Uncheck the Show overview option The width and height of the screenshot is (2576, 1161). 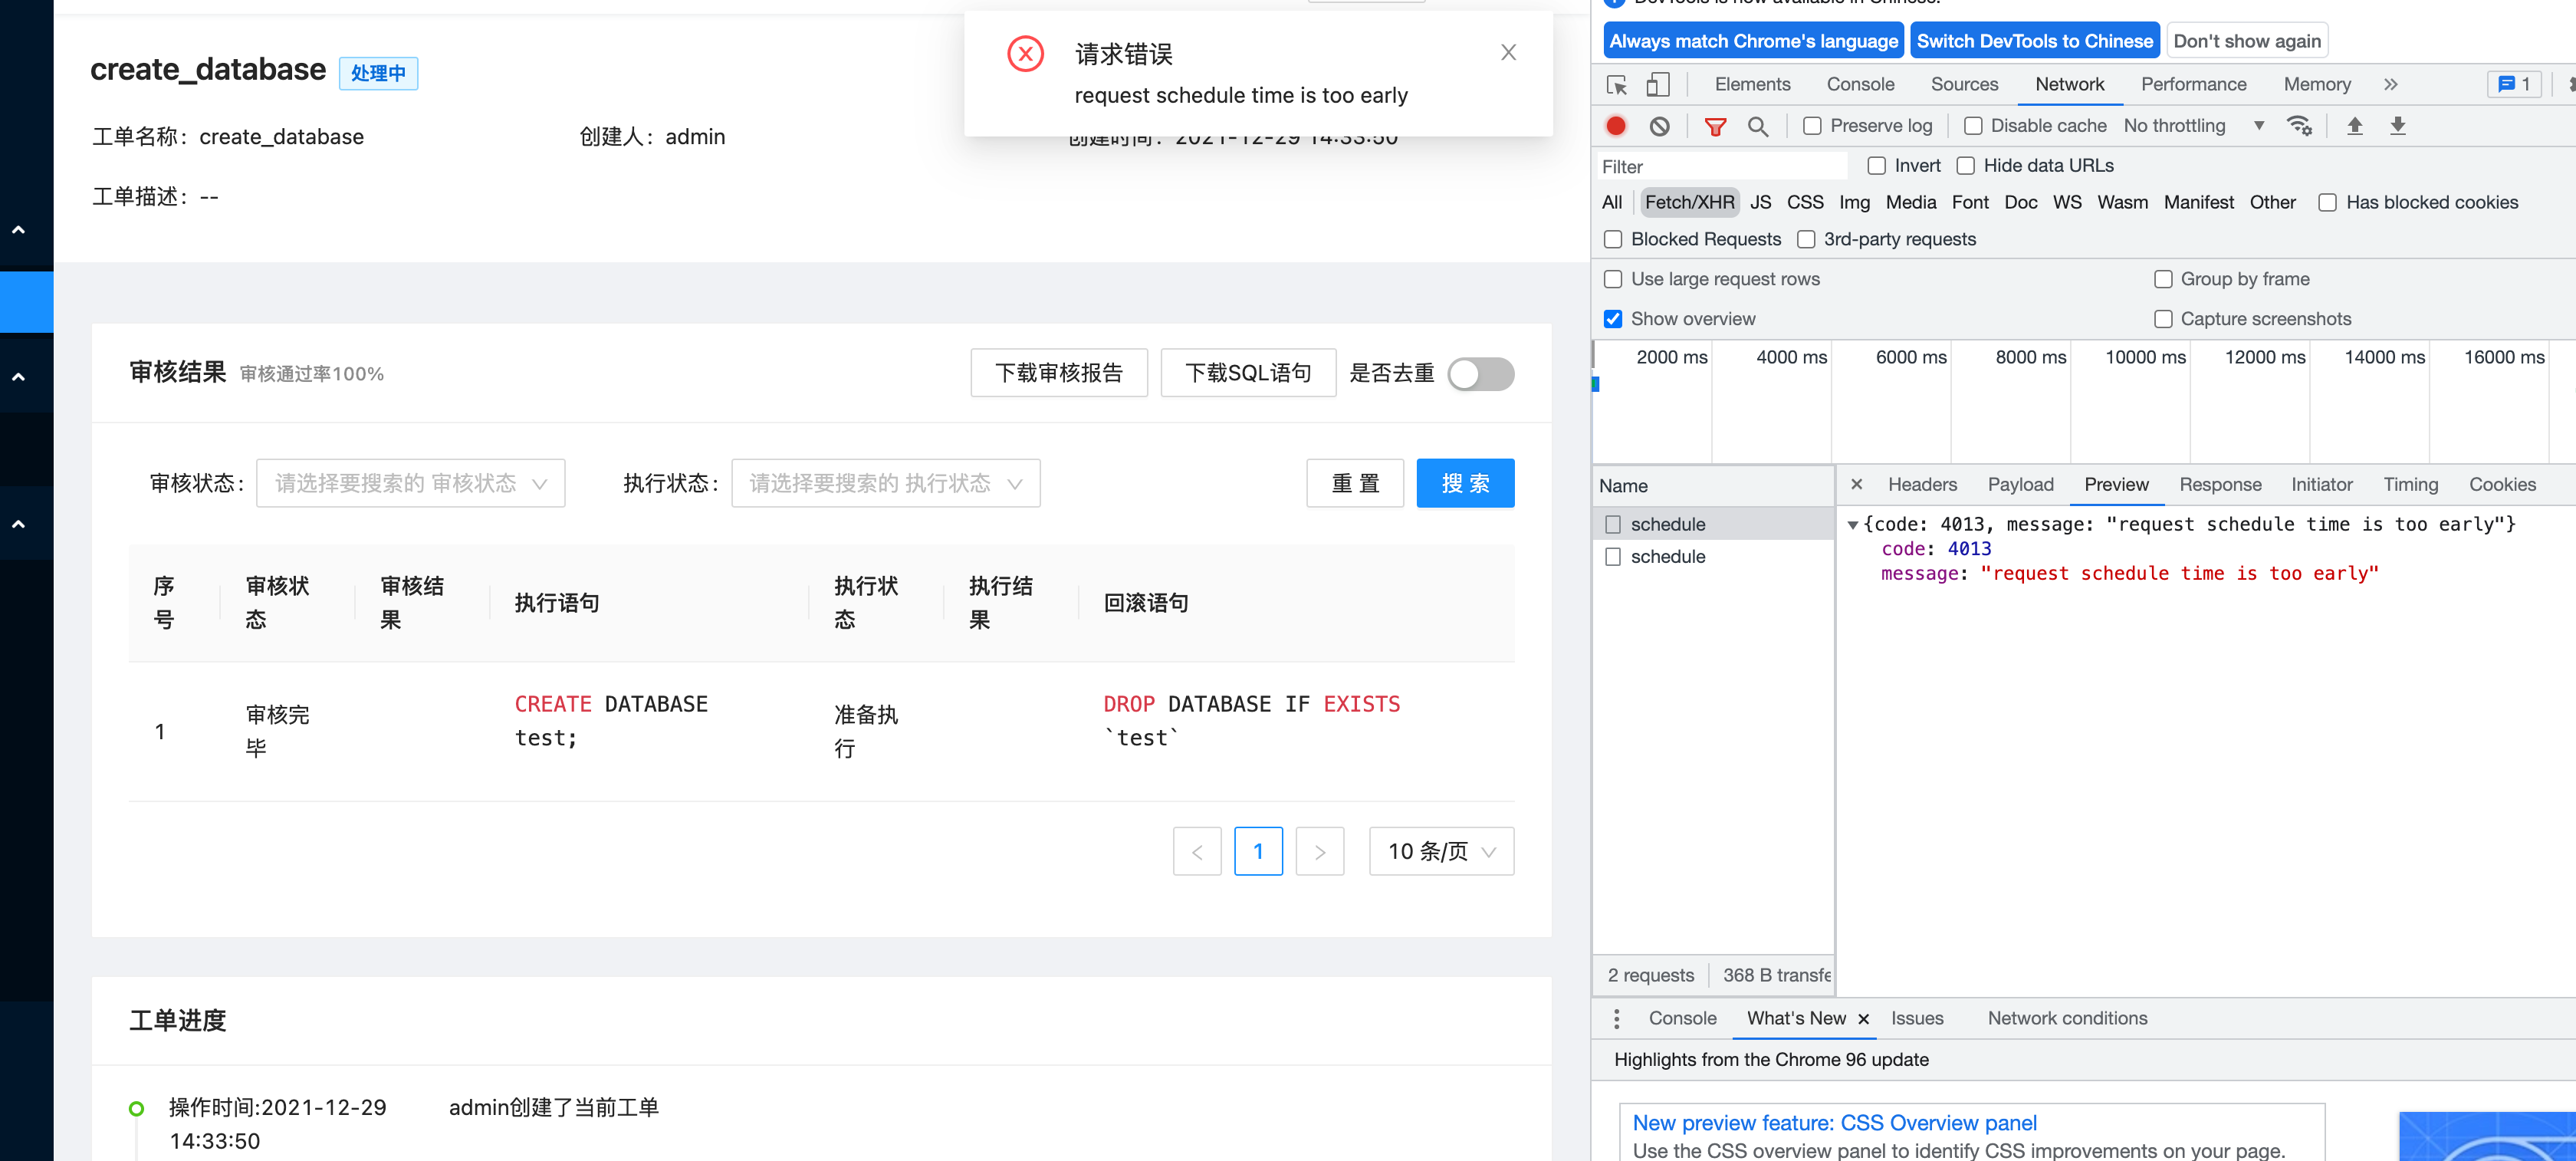1613,318
